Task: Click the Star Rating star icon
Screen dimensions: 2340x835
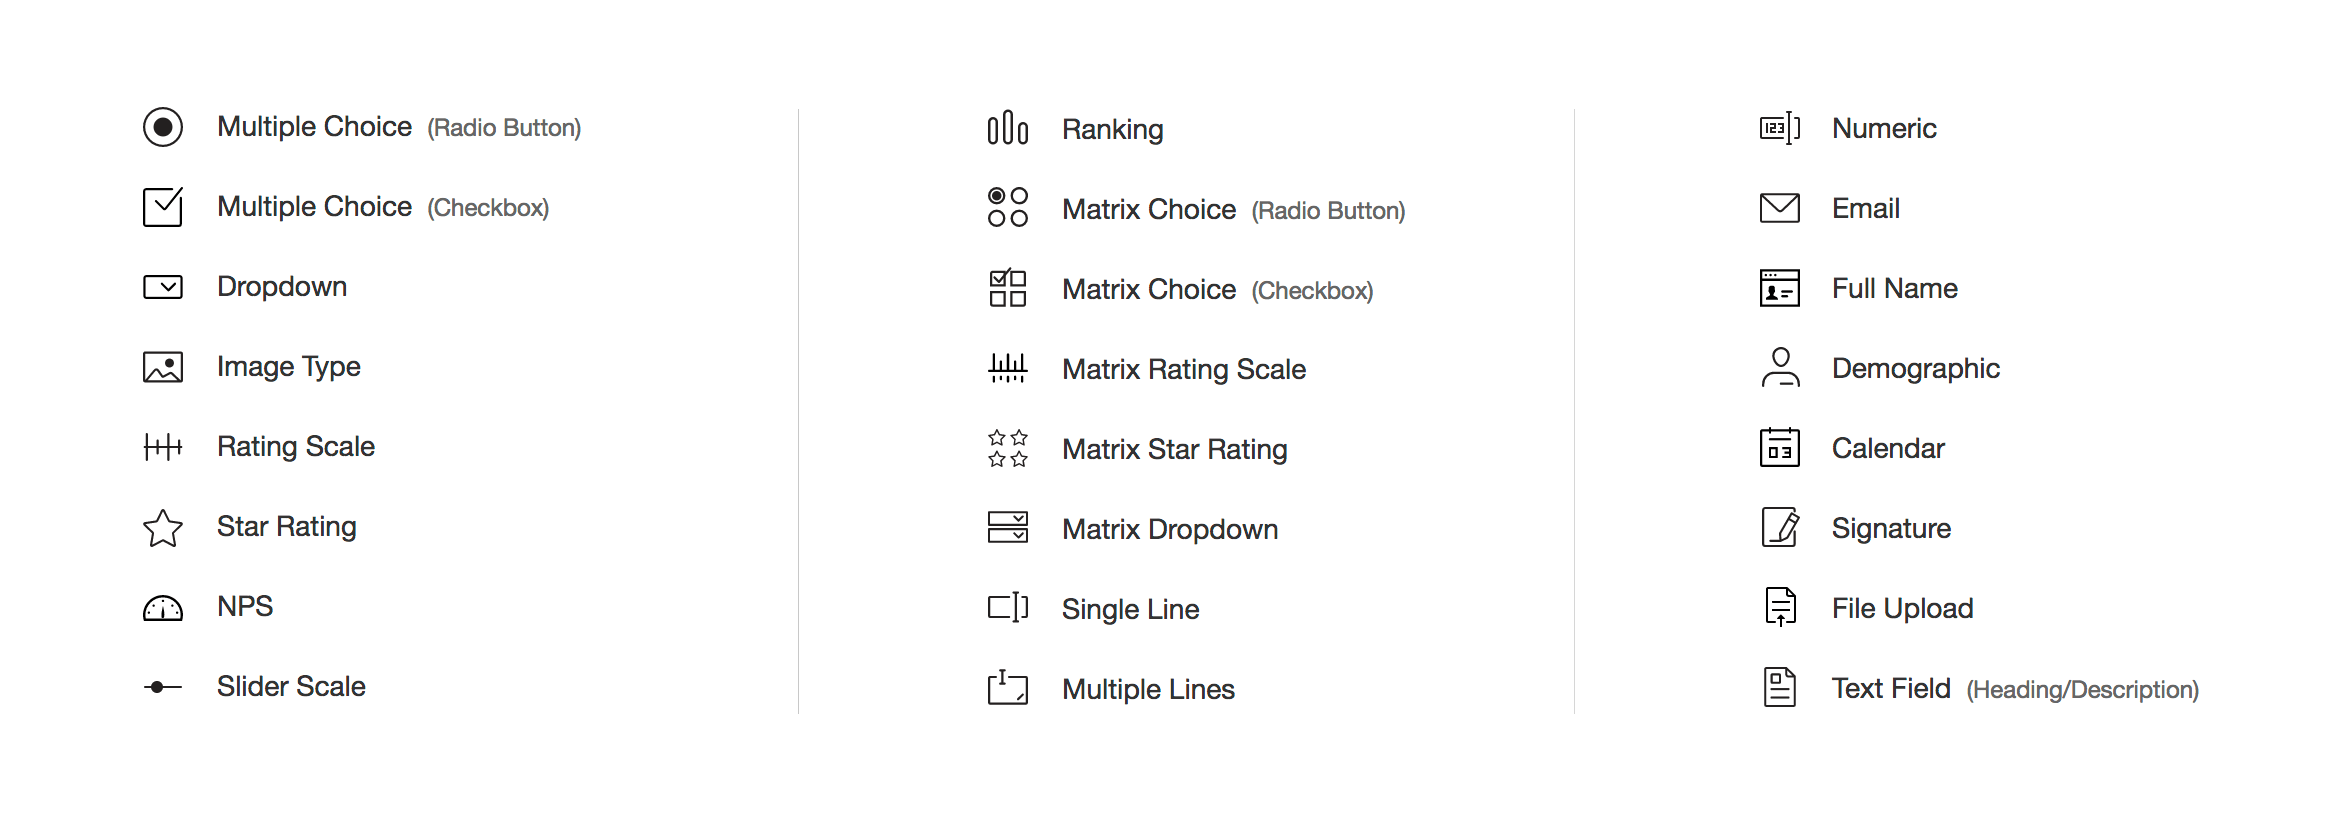Action: click(x=163, y=528)
